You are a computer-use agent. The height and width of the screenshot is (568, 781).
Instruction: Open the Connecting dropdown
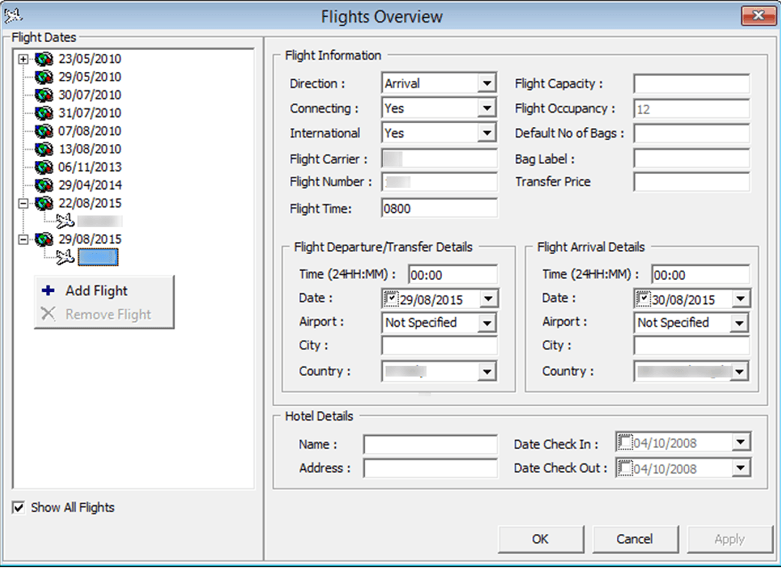(x=487, y=108)
